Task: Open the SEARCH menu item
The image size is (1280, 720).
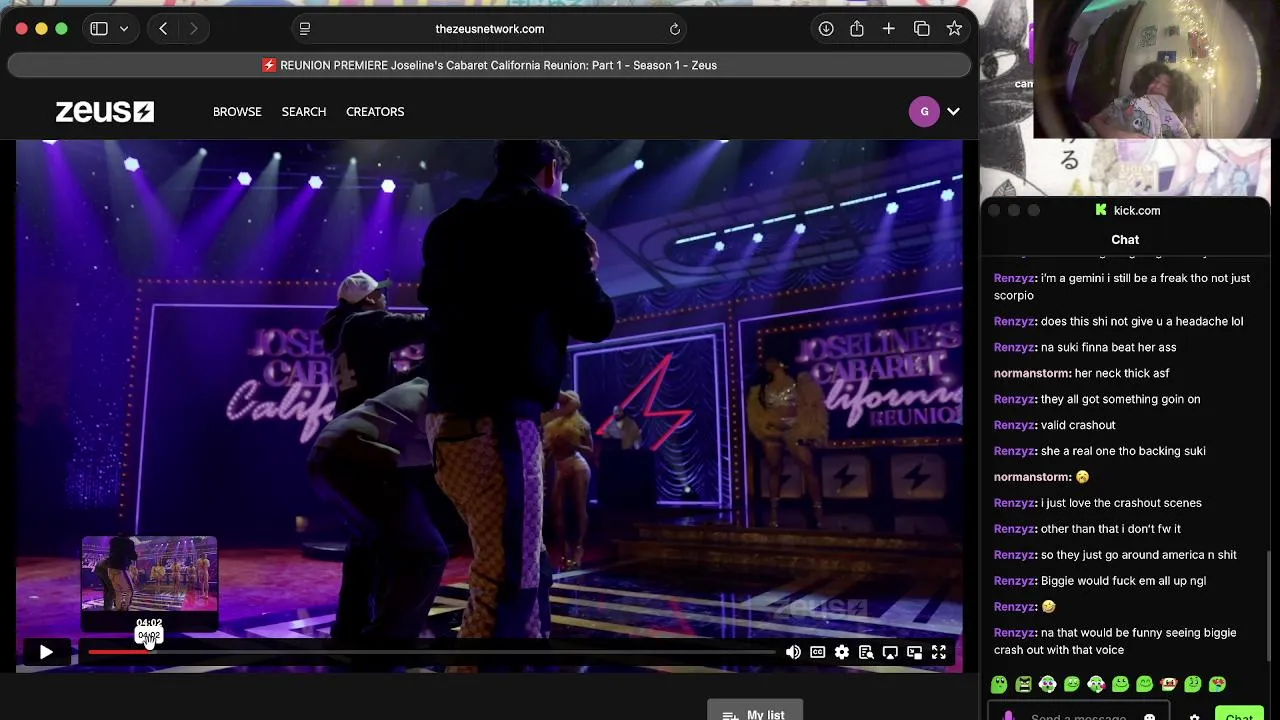Action: click(304, 111)
